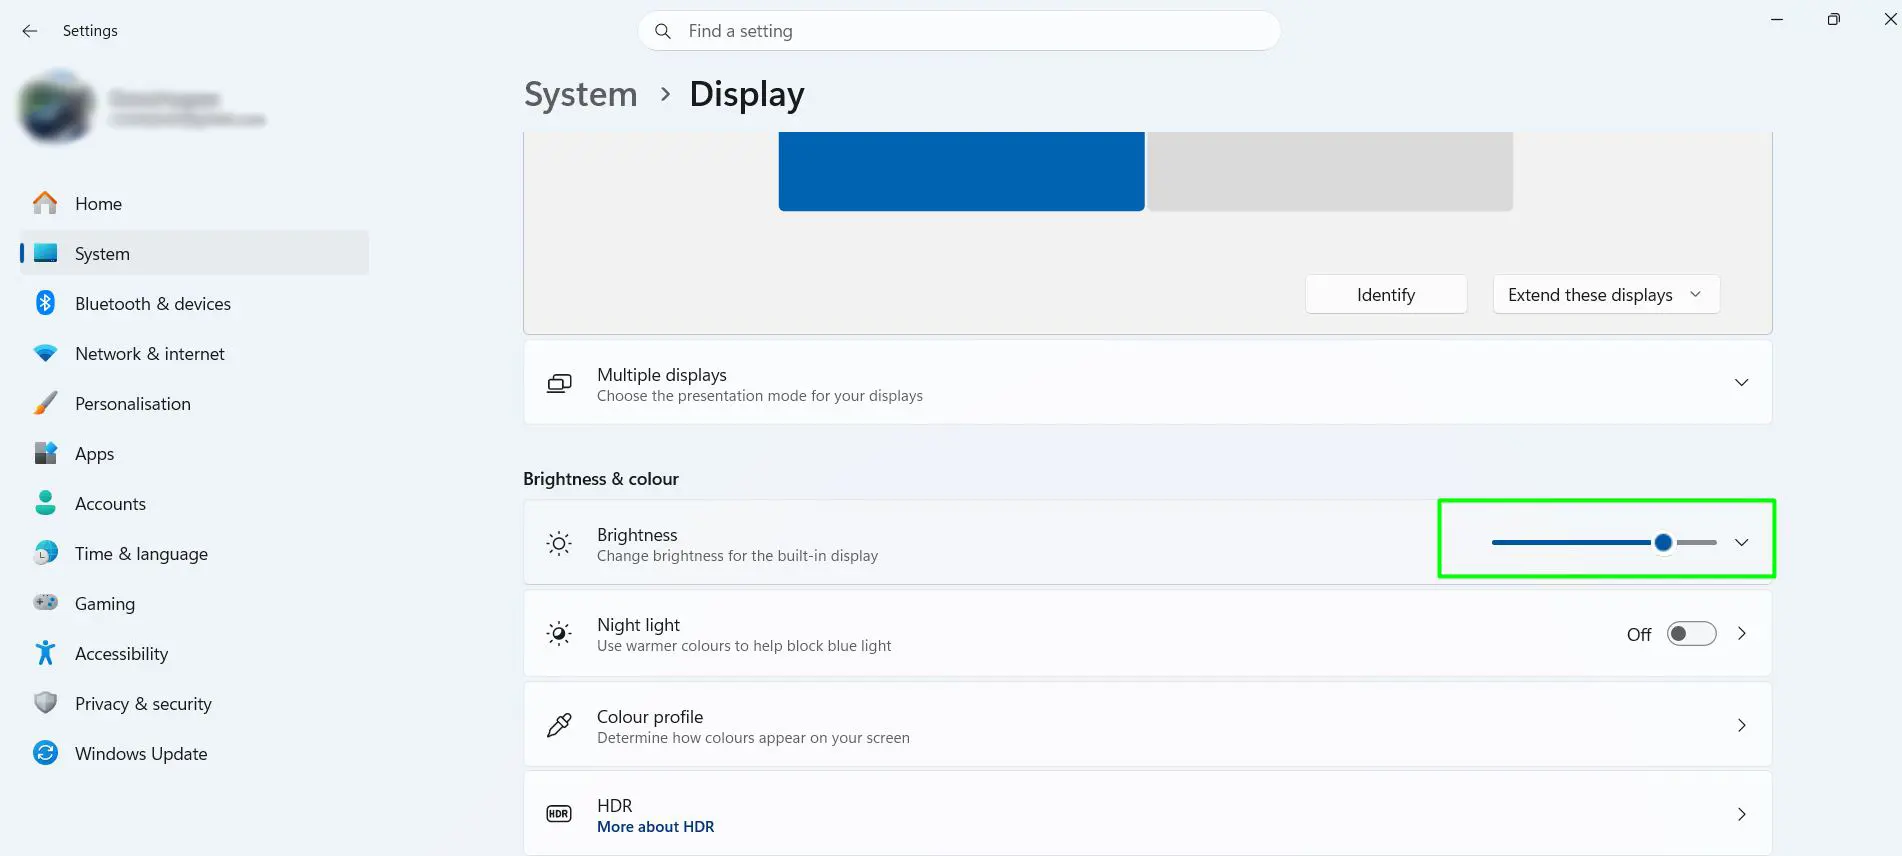Click the Night light Off label
Viewport: 1902px width, 856px height.
click(1639, 634)
